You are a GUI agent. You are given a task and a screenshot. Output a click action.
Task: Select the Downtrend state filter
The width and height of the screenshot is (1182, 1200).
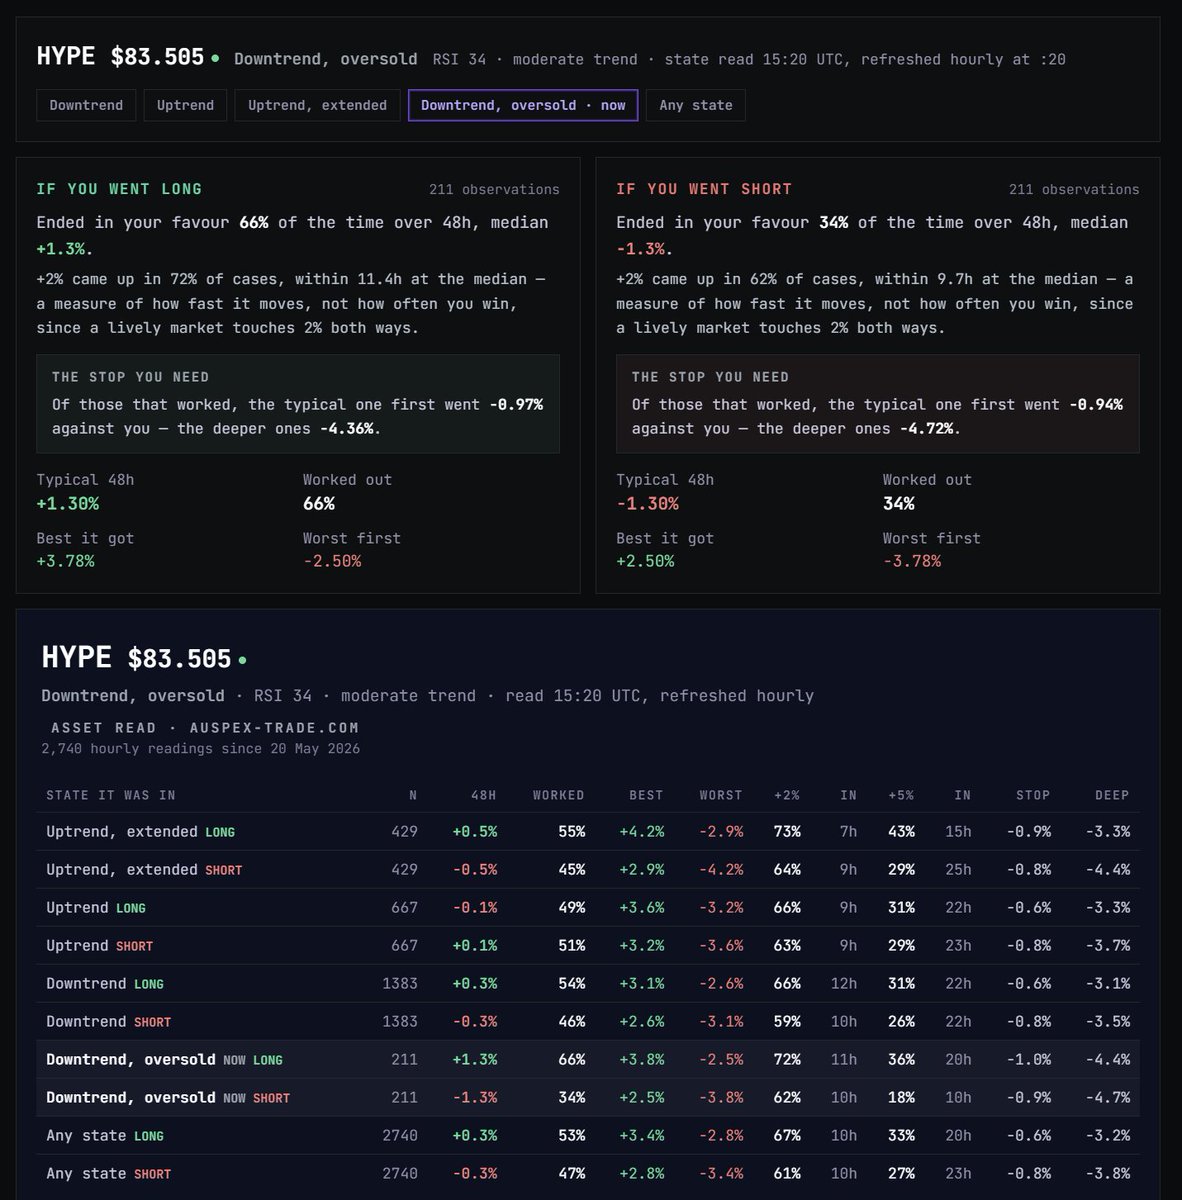pos(86,105)
